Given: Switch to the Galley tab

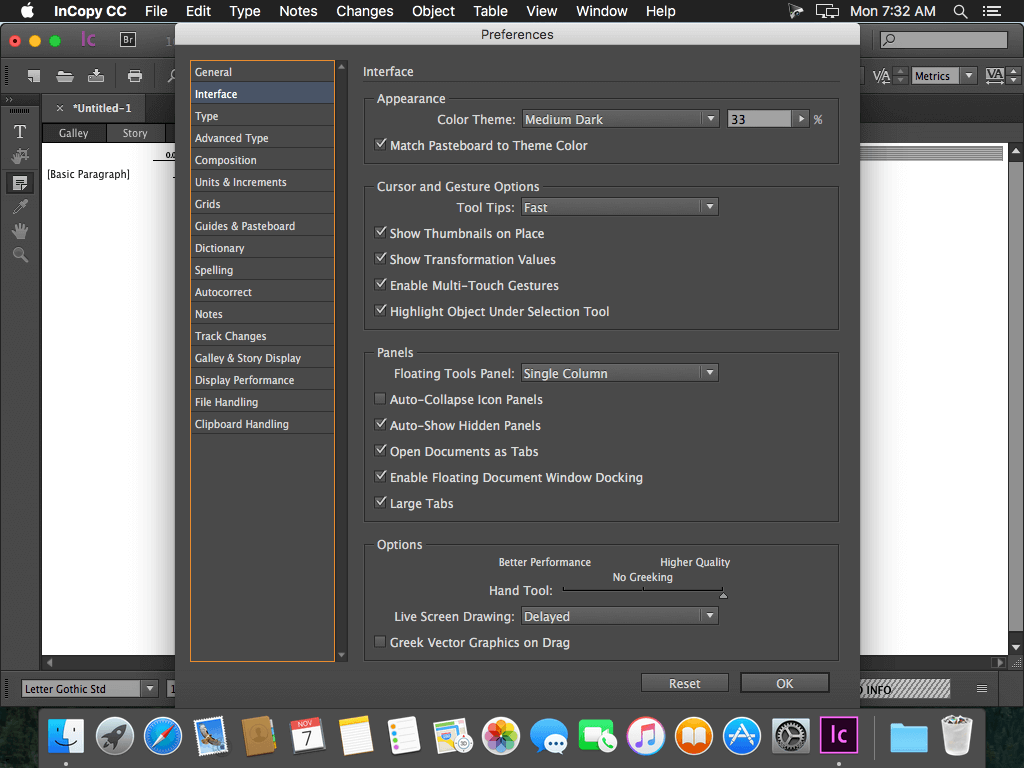Looking at the screenshot, I should [x=74, y=133].
